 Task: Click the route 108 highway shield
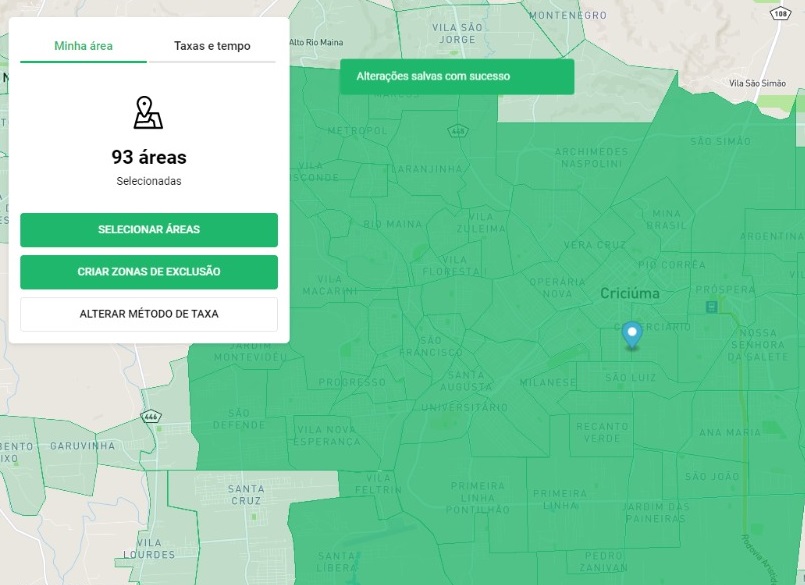[x=778, y=15]
